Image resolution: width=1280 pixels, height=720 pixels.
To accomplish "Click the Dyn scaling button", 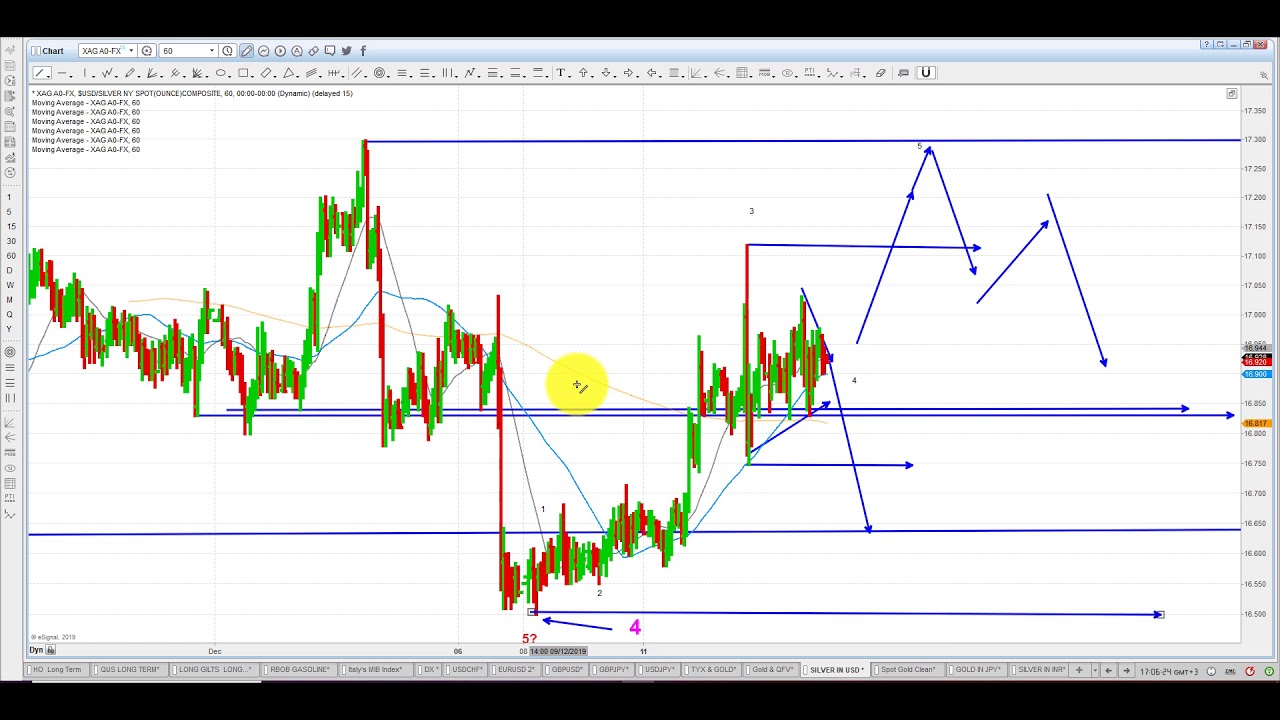I will [x=36, y=650].
